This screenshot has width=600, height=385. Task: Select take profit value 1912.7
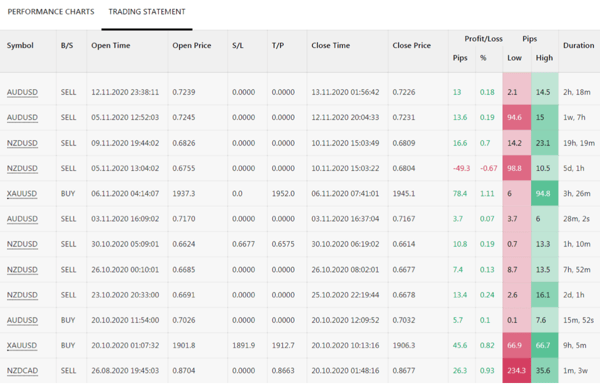click(283, 346)
